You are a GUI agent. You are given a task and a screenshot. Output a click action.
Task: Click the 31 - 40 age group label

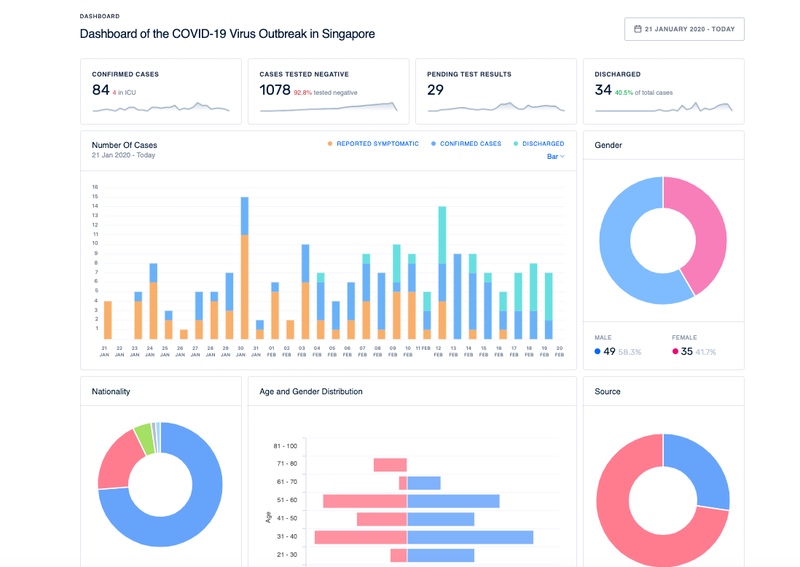285,536
